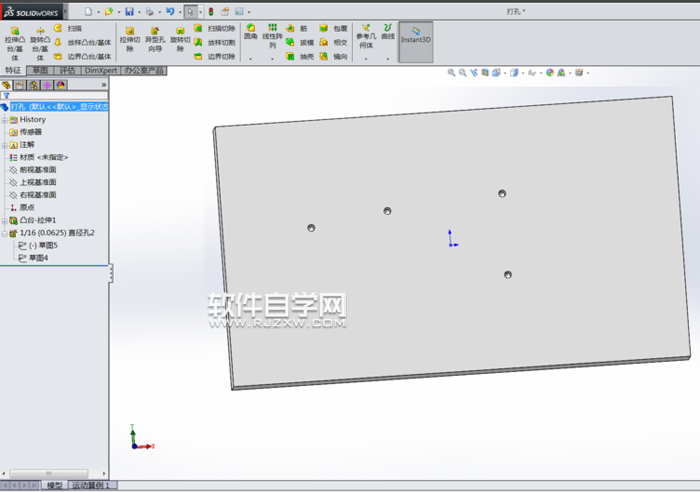Open the DisplayManager panel tab
This screenshot has height=492, width=700.
pyautogui.click(x=61, y=85)
